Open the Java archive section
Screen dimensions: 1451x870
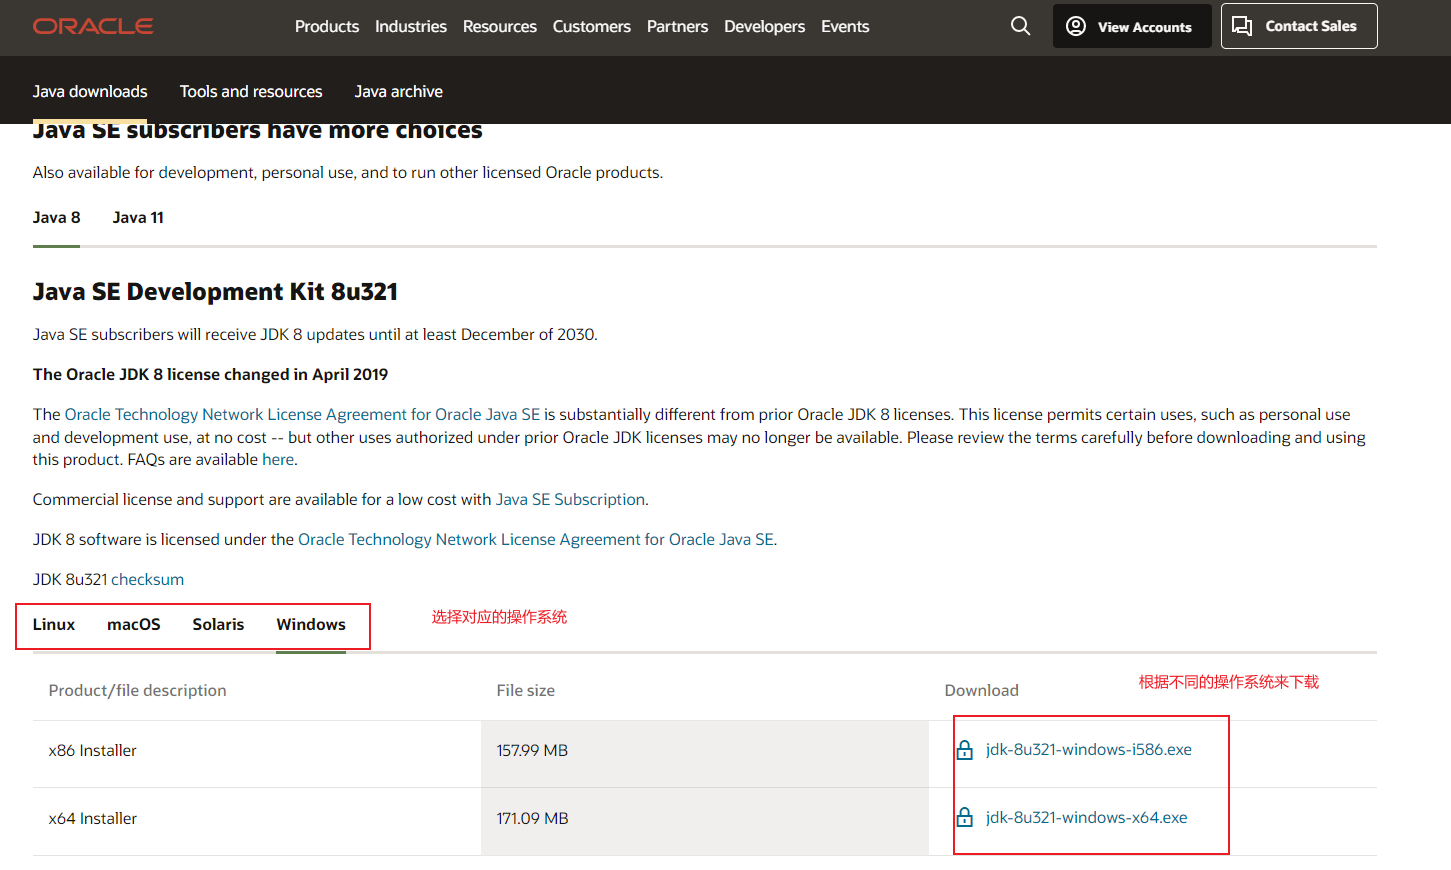click(x=398, y=91)
